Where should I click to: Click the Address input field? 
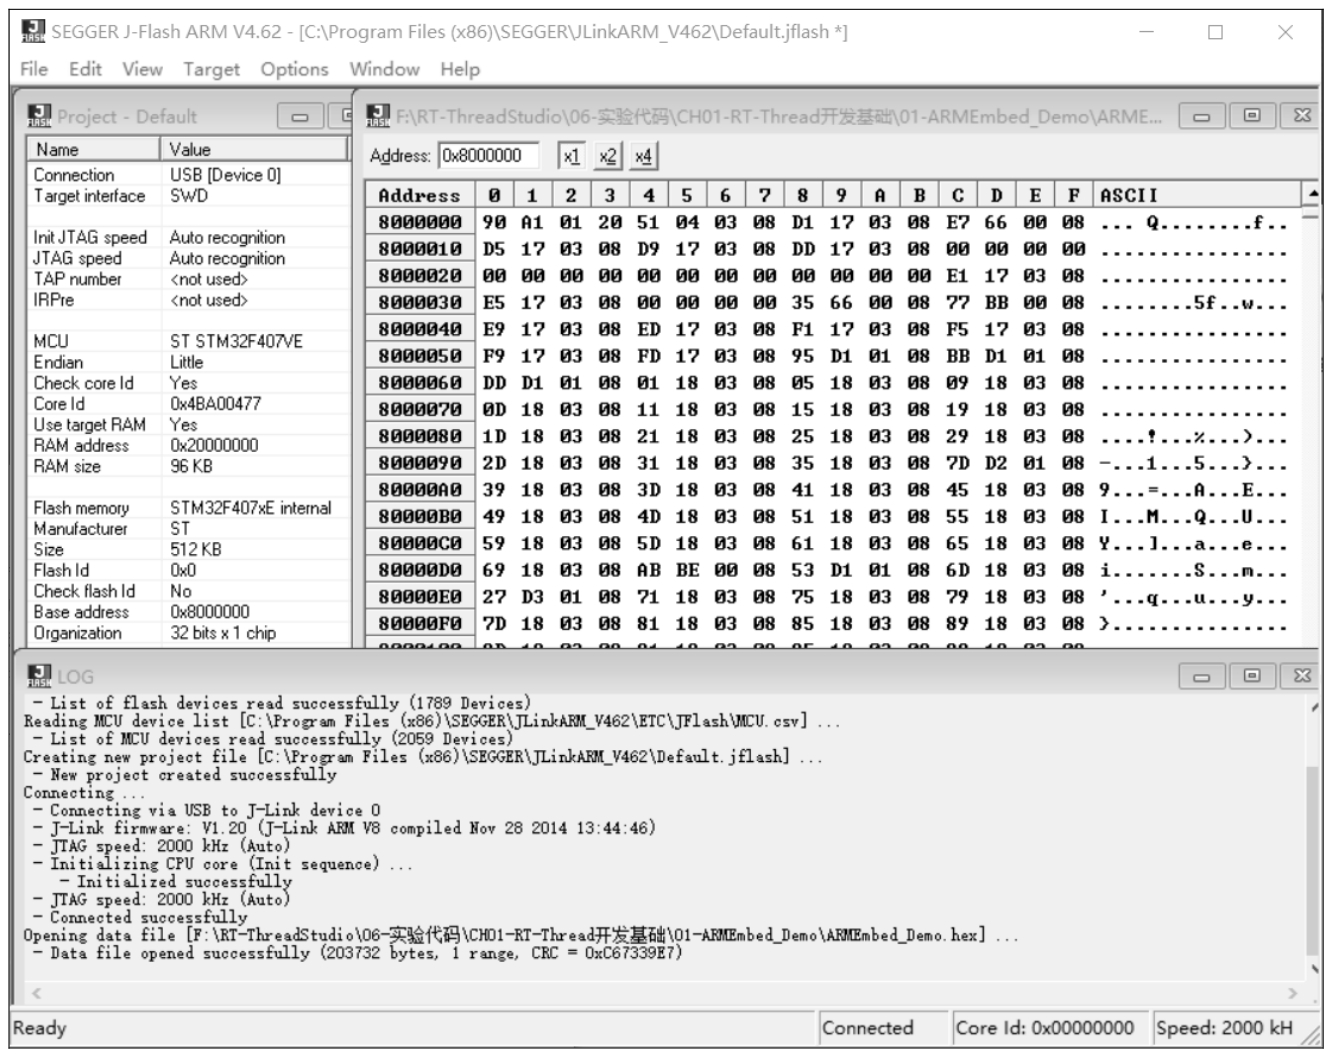pyautogui.click(x=489, y=156)
